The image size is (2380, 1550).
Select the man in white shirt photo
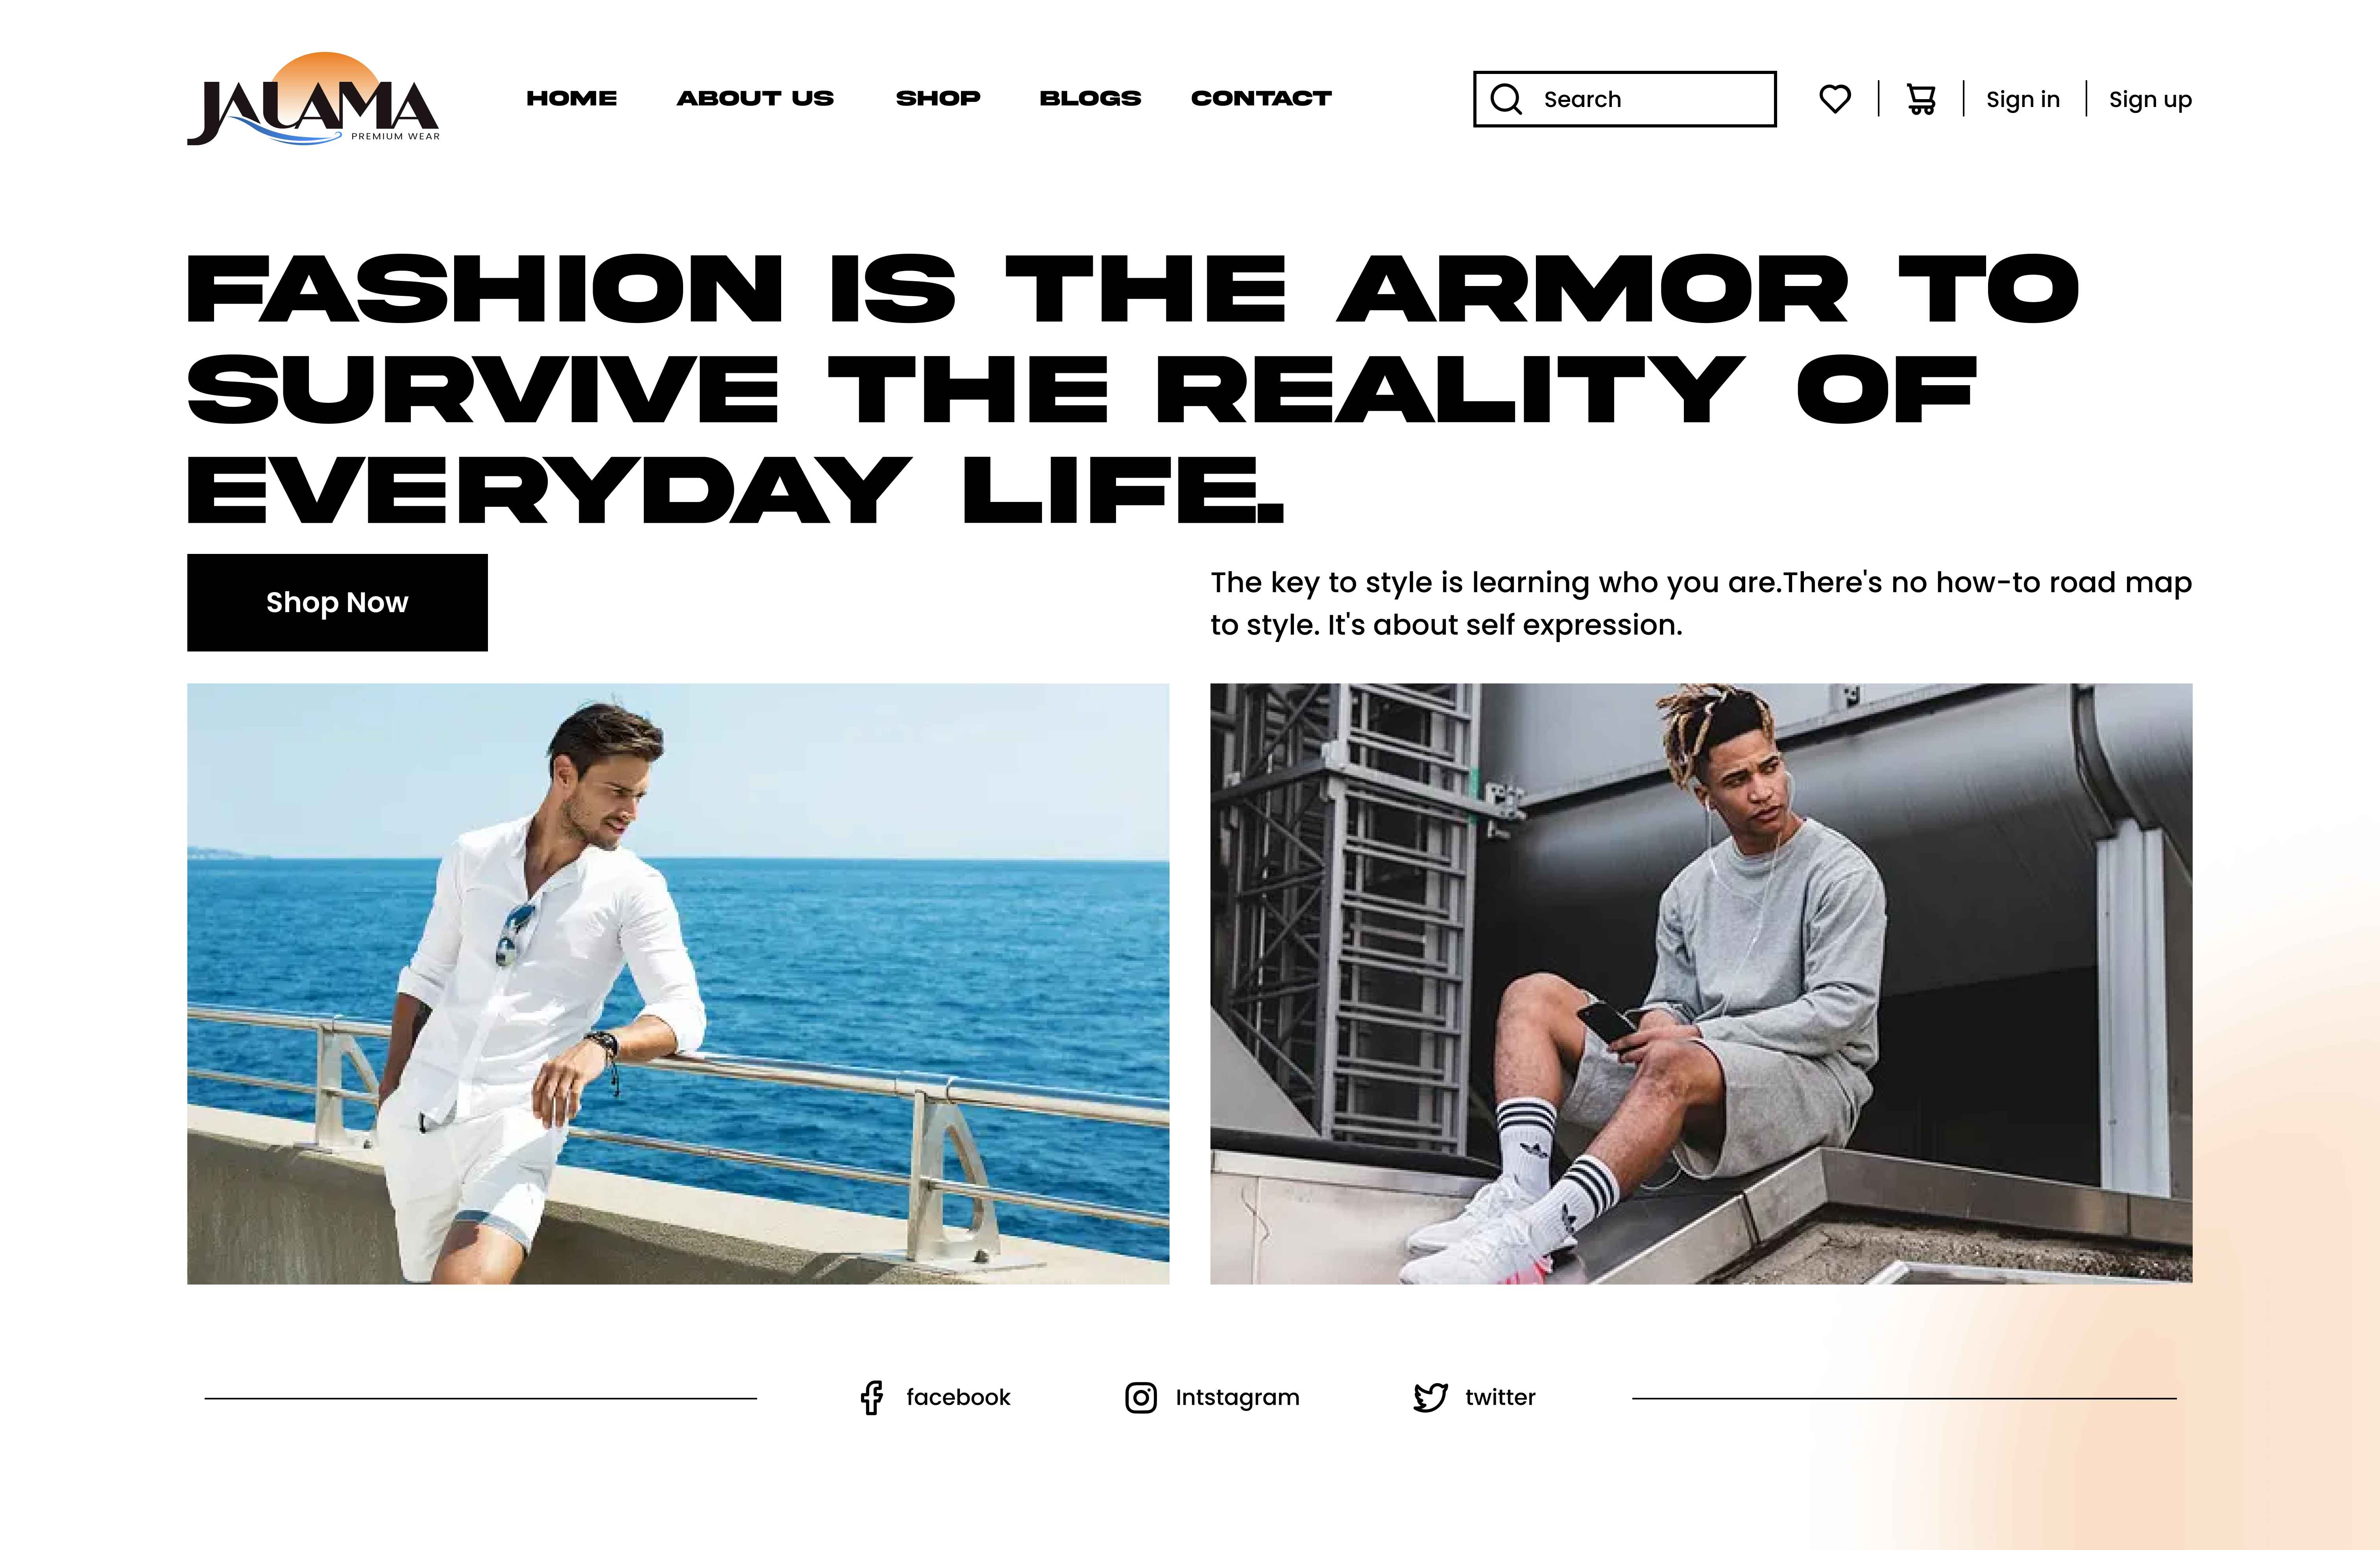pos(678,984)
